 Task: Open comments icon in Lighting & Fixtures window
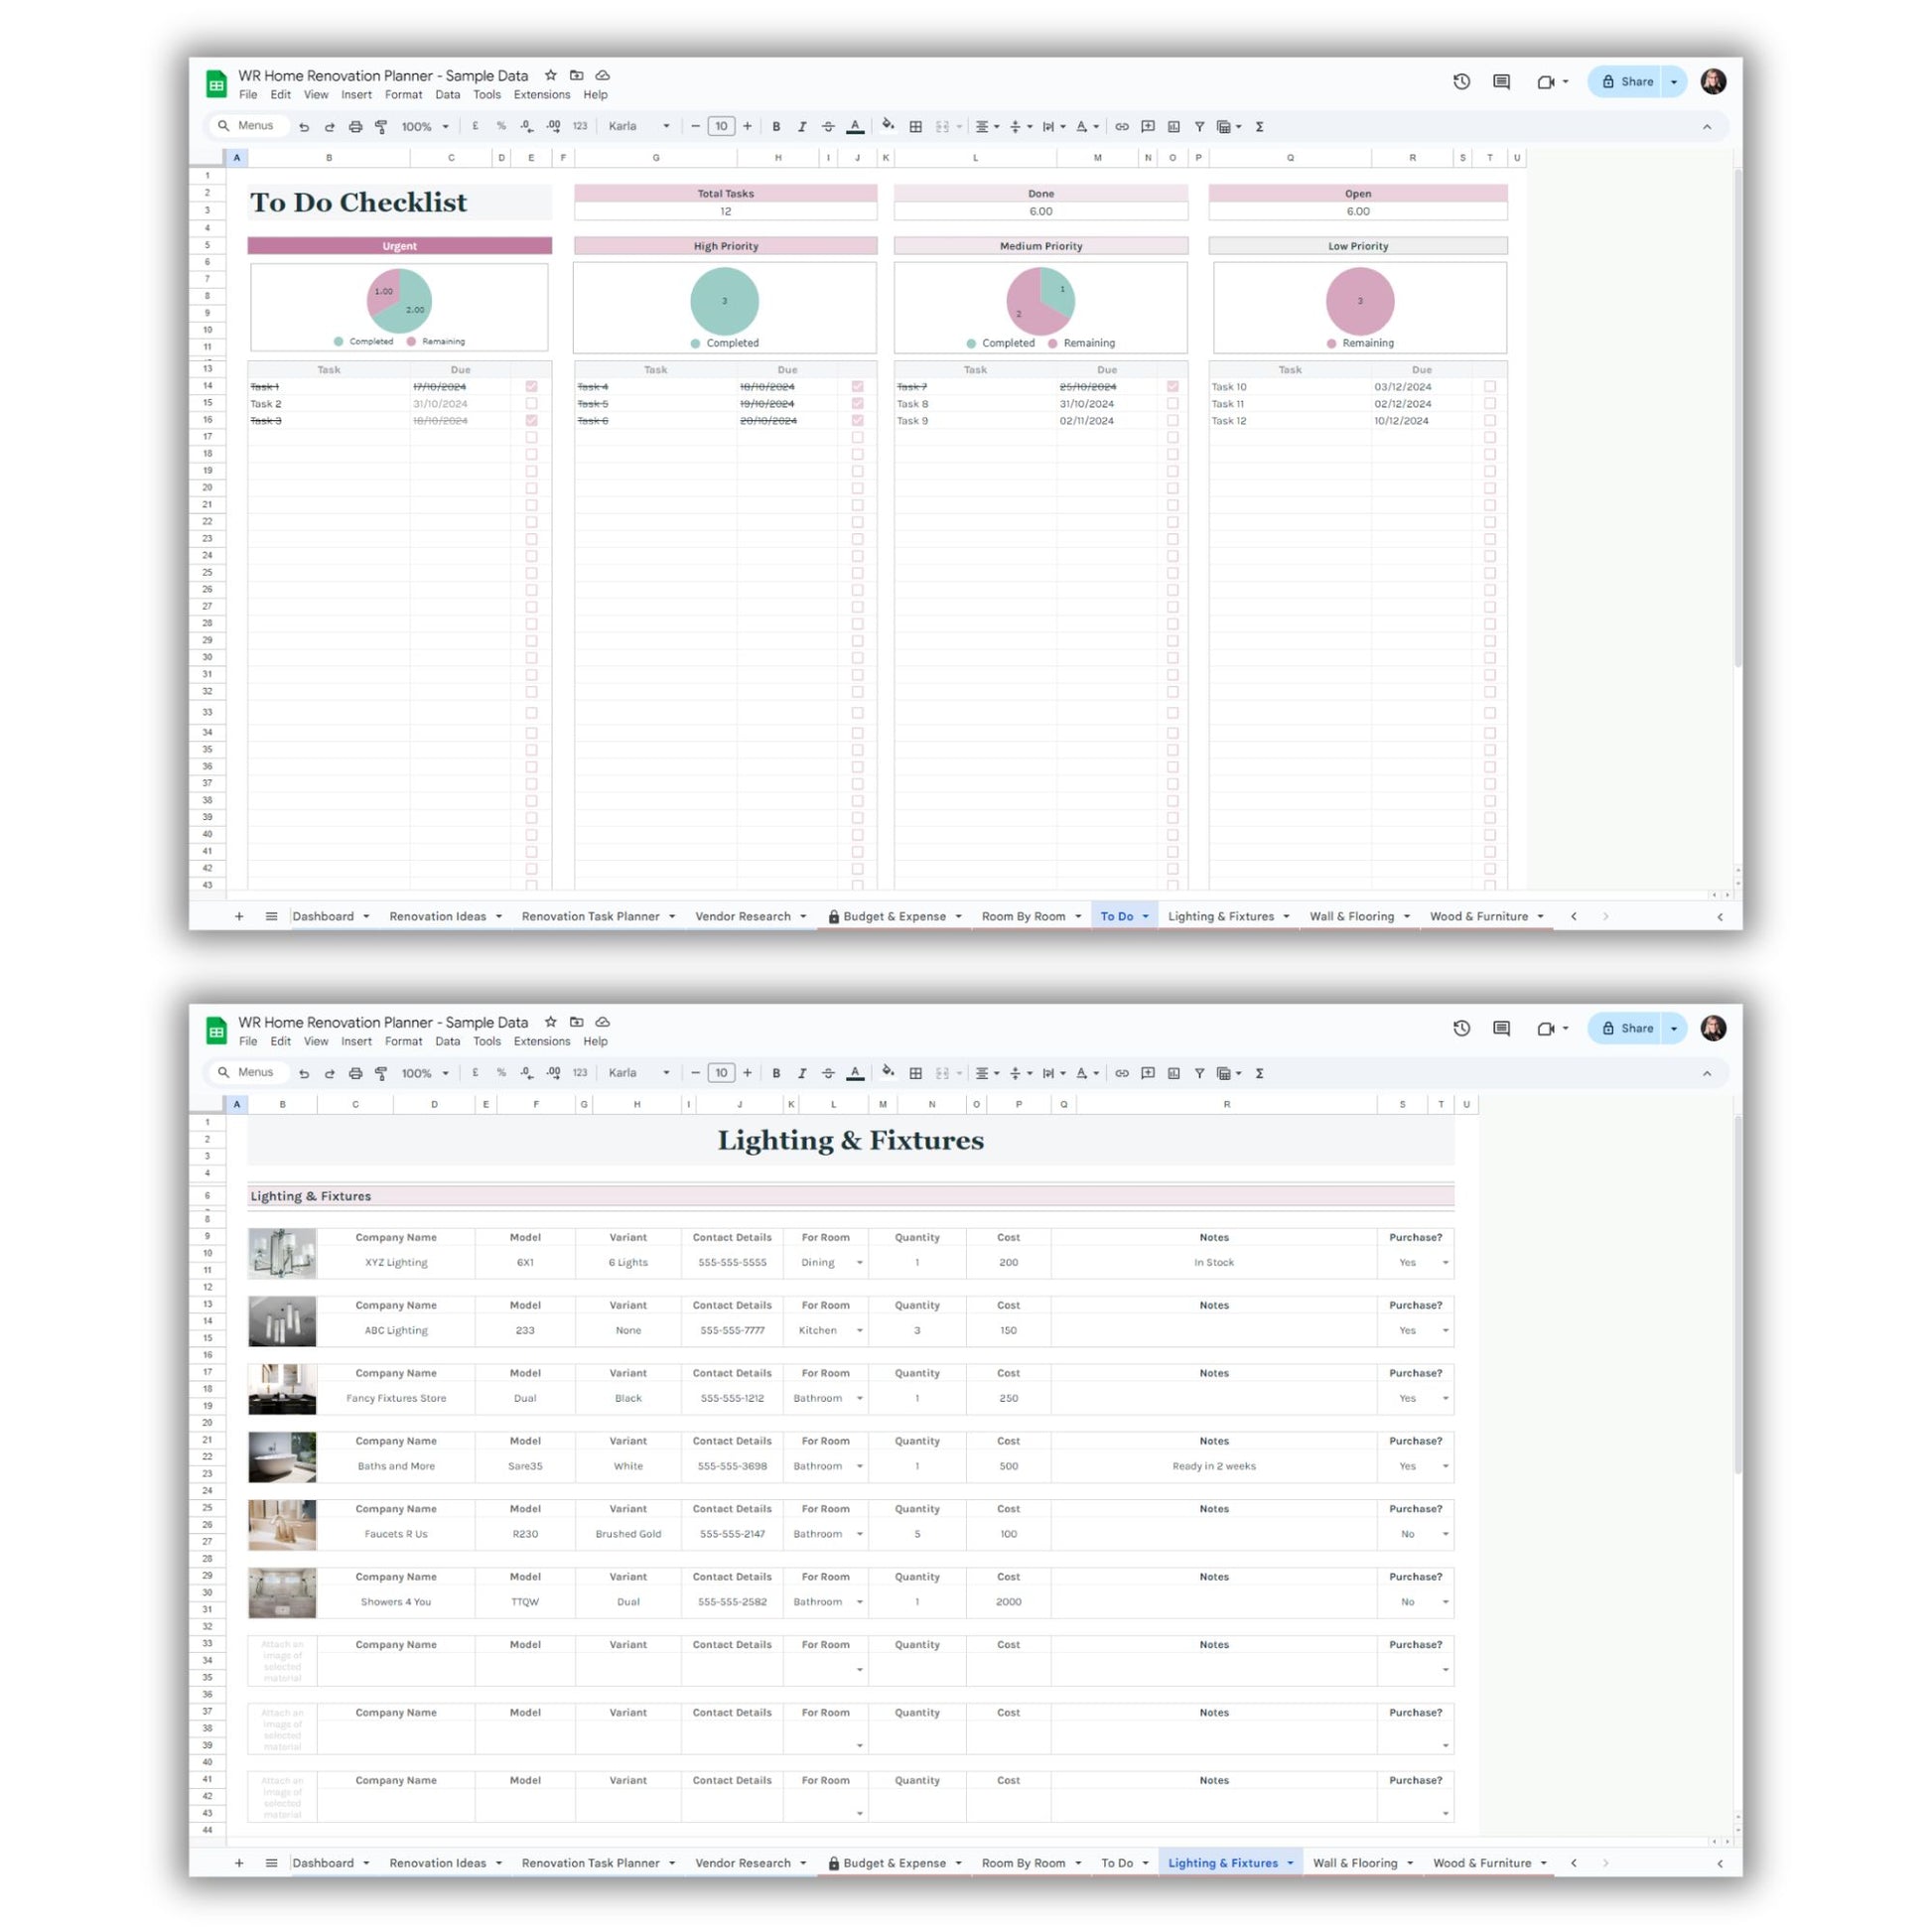point(1501,1028)
